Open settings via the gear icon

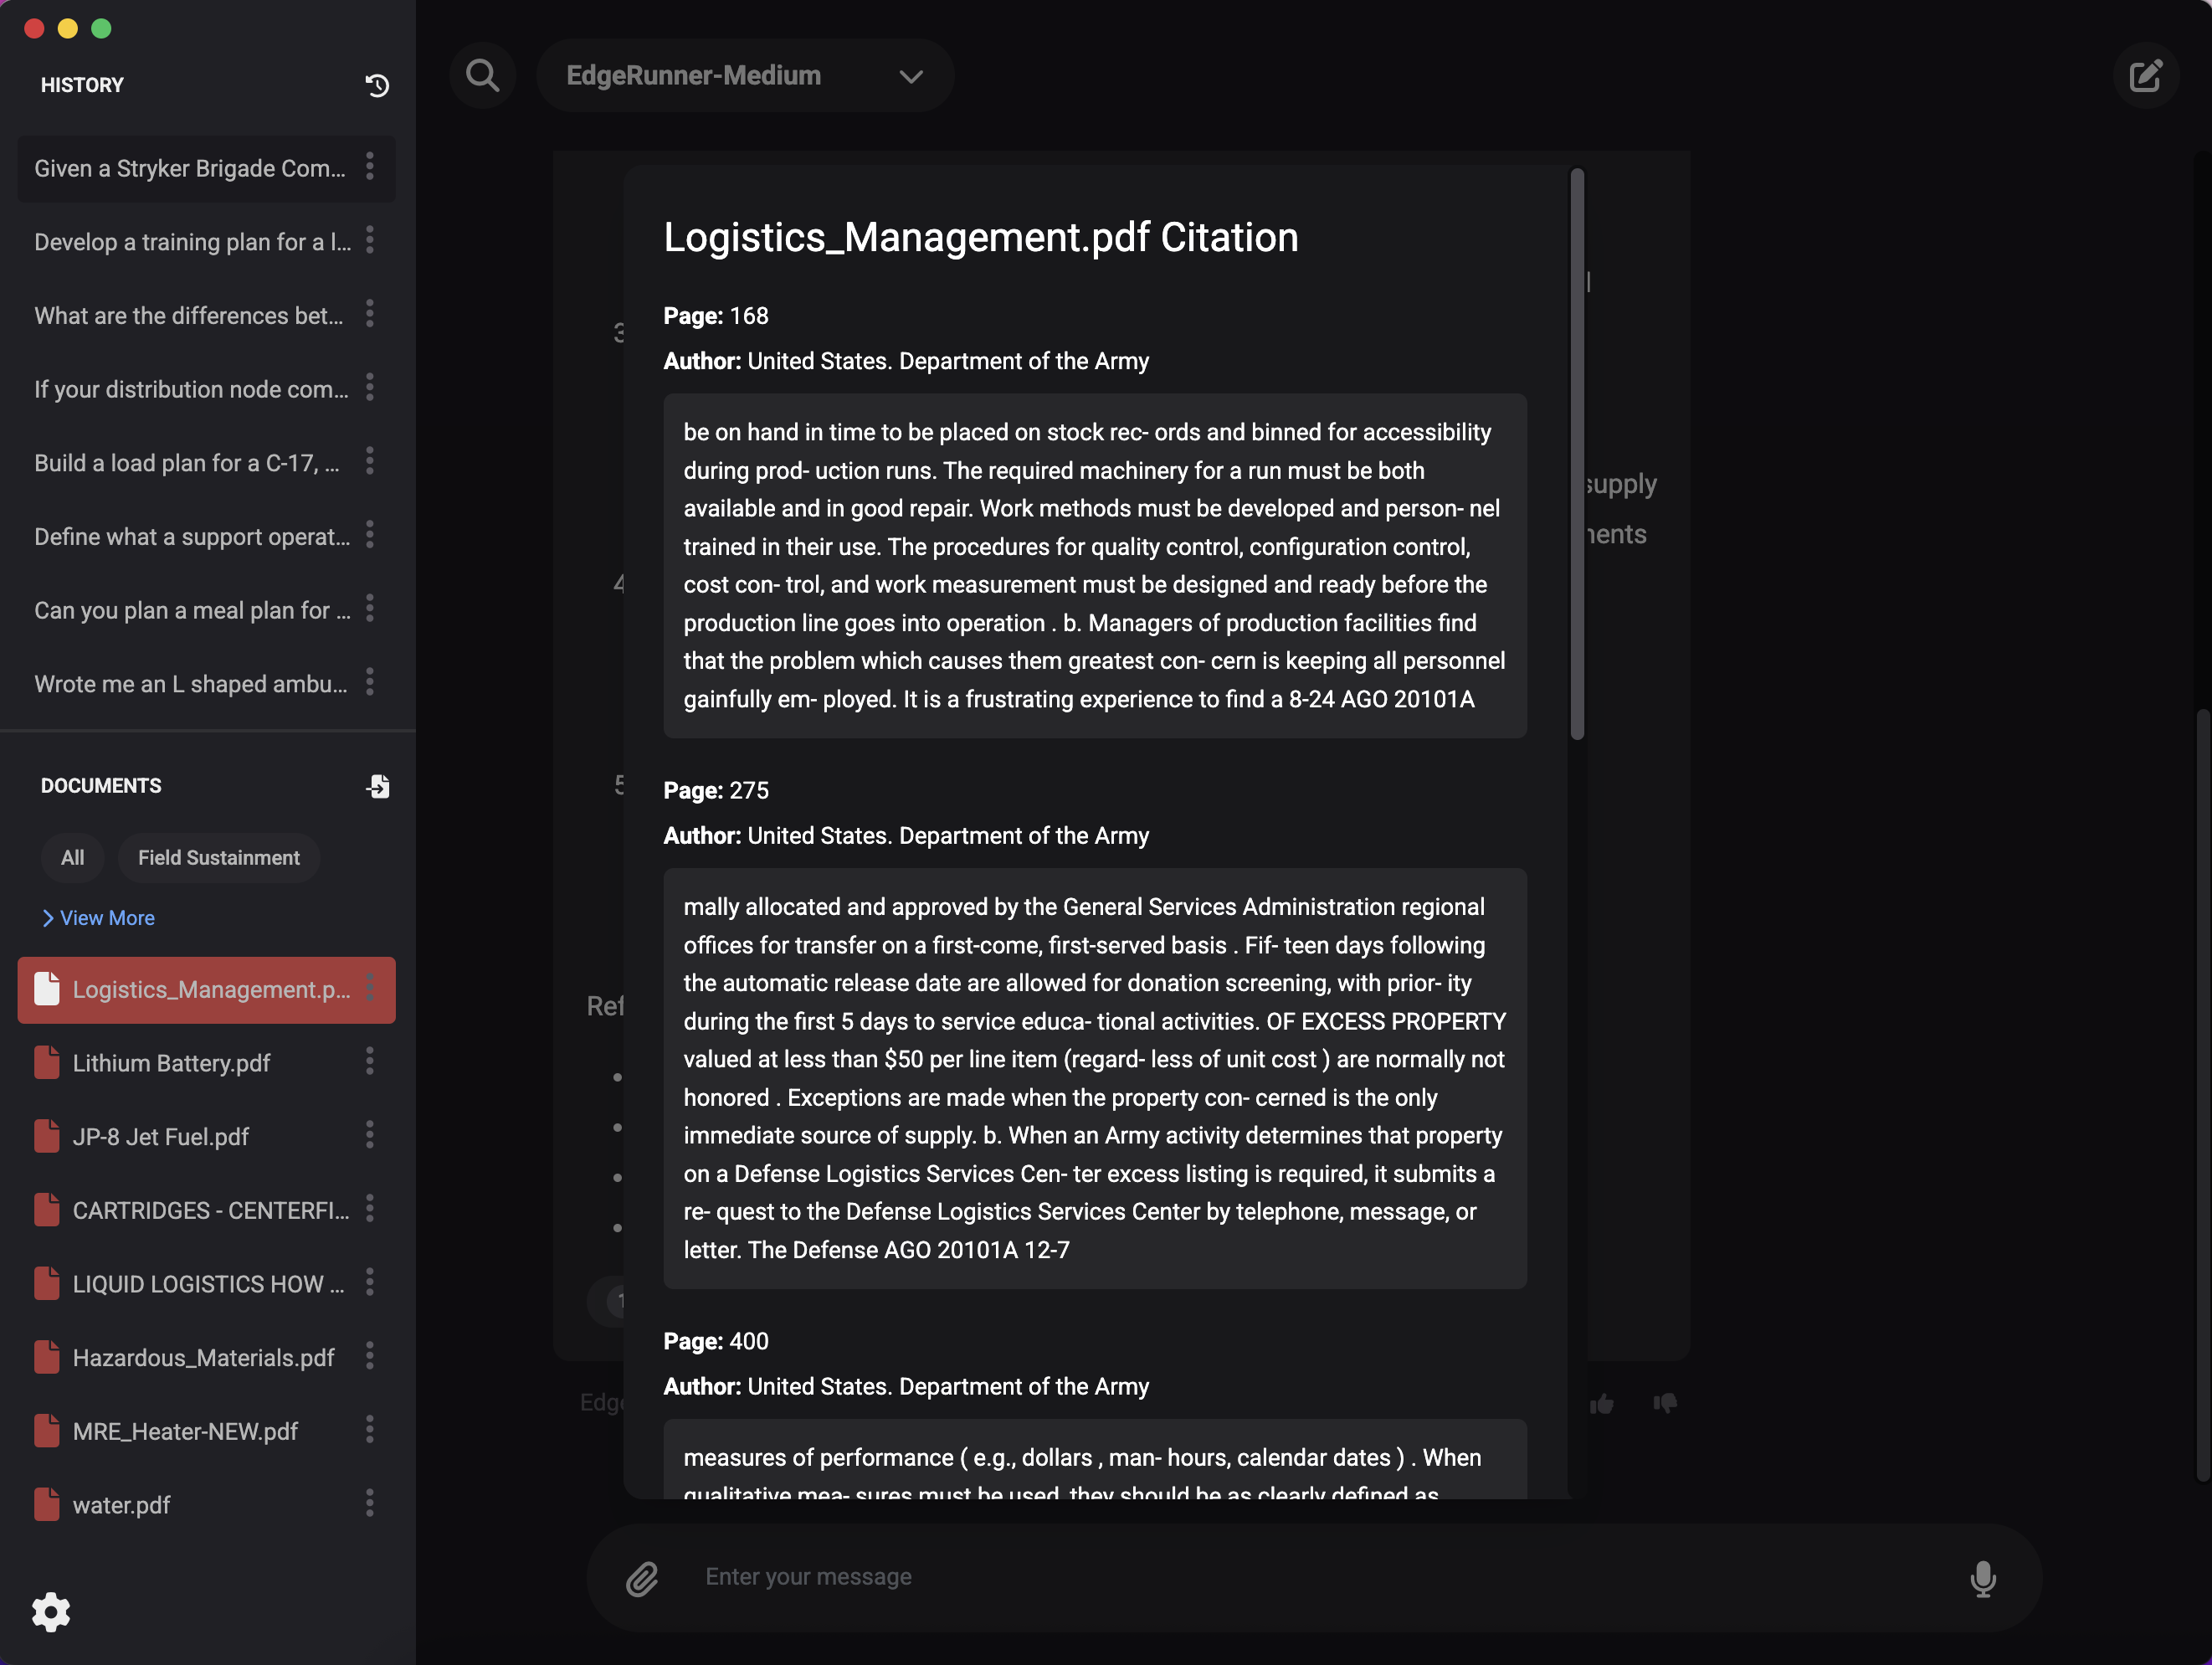pyautogui.click(x=51, y=1612)
